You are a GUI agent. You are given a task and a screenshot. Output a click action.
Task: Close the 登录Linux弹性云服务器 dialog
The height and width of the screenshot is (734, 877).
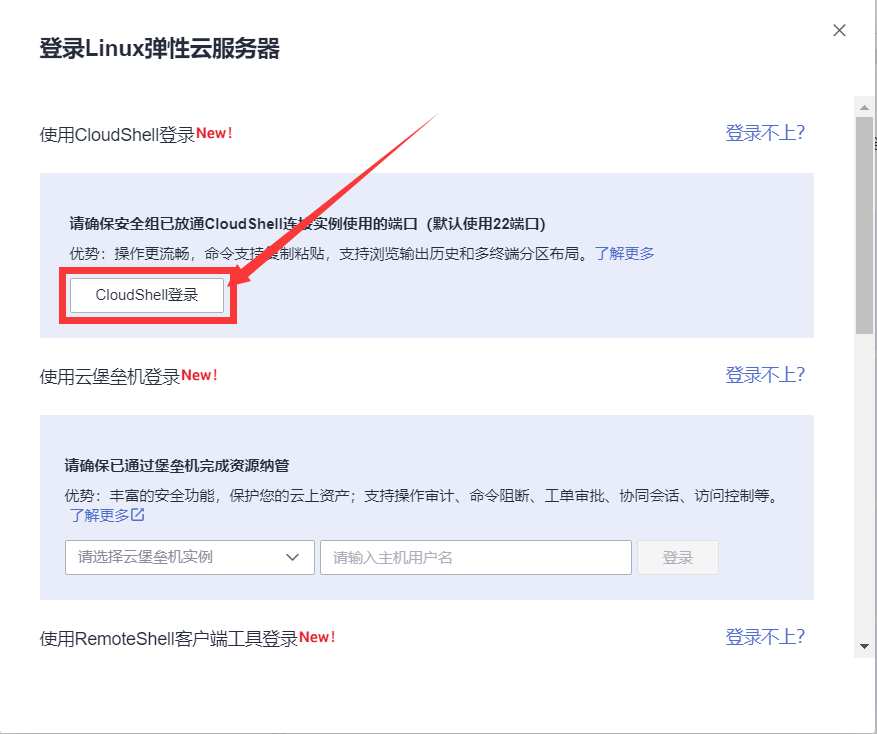839,30
